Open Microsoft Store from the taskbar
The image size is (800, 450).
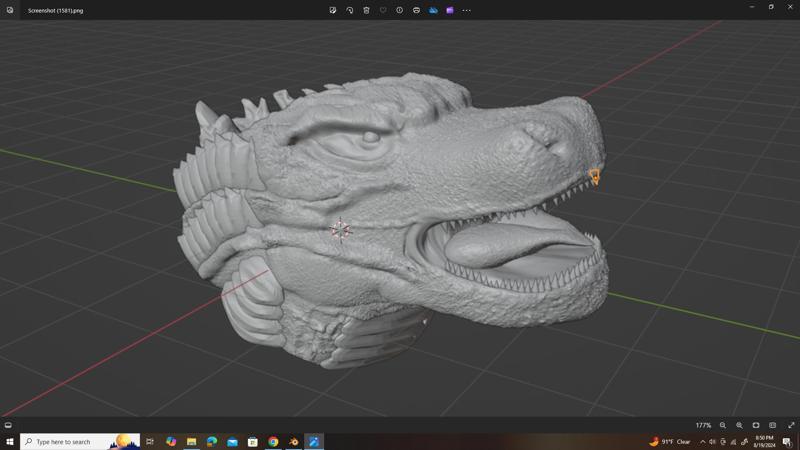(253, 442)
